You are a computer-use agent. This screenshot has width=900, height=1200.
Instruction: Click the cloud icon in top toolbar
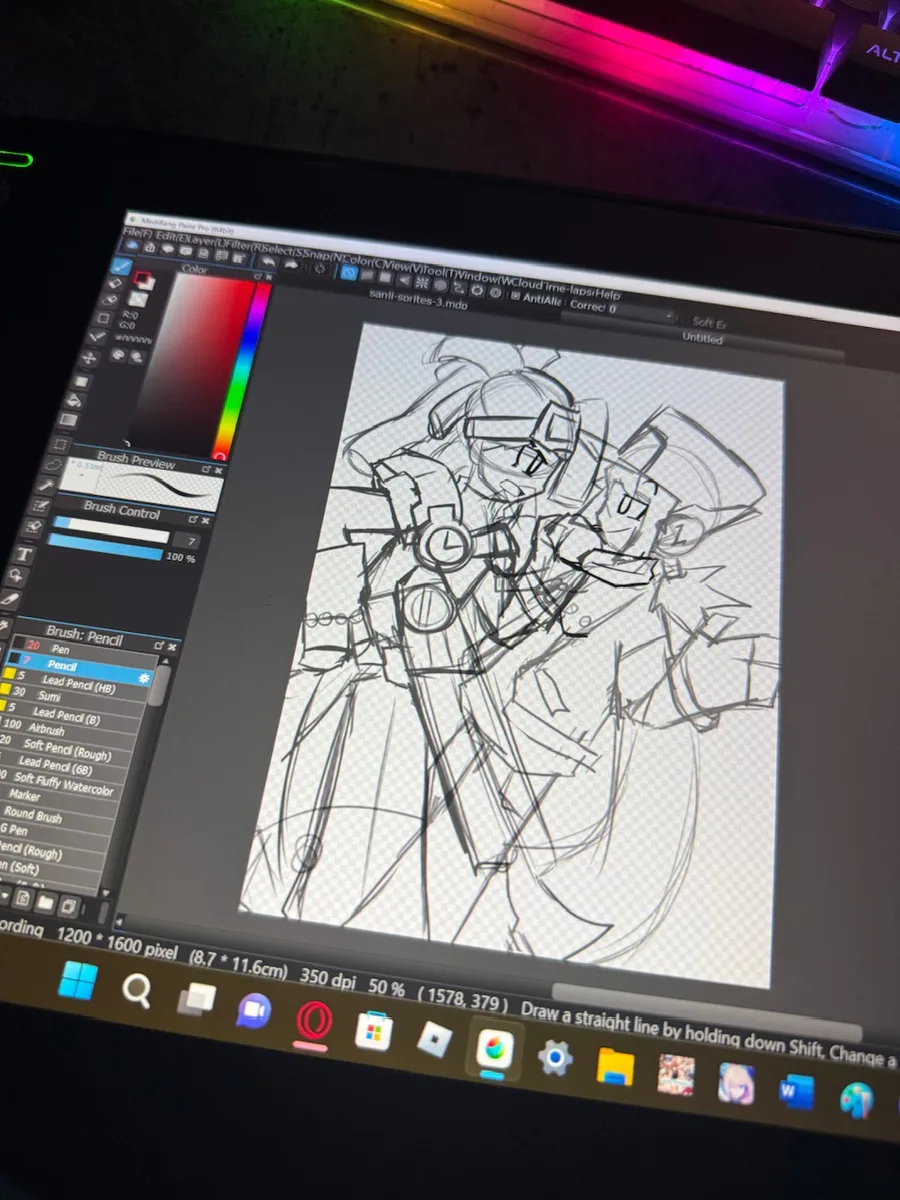131,245
